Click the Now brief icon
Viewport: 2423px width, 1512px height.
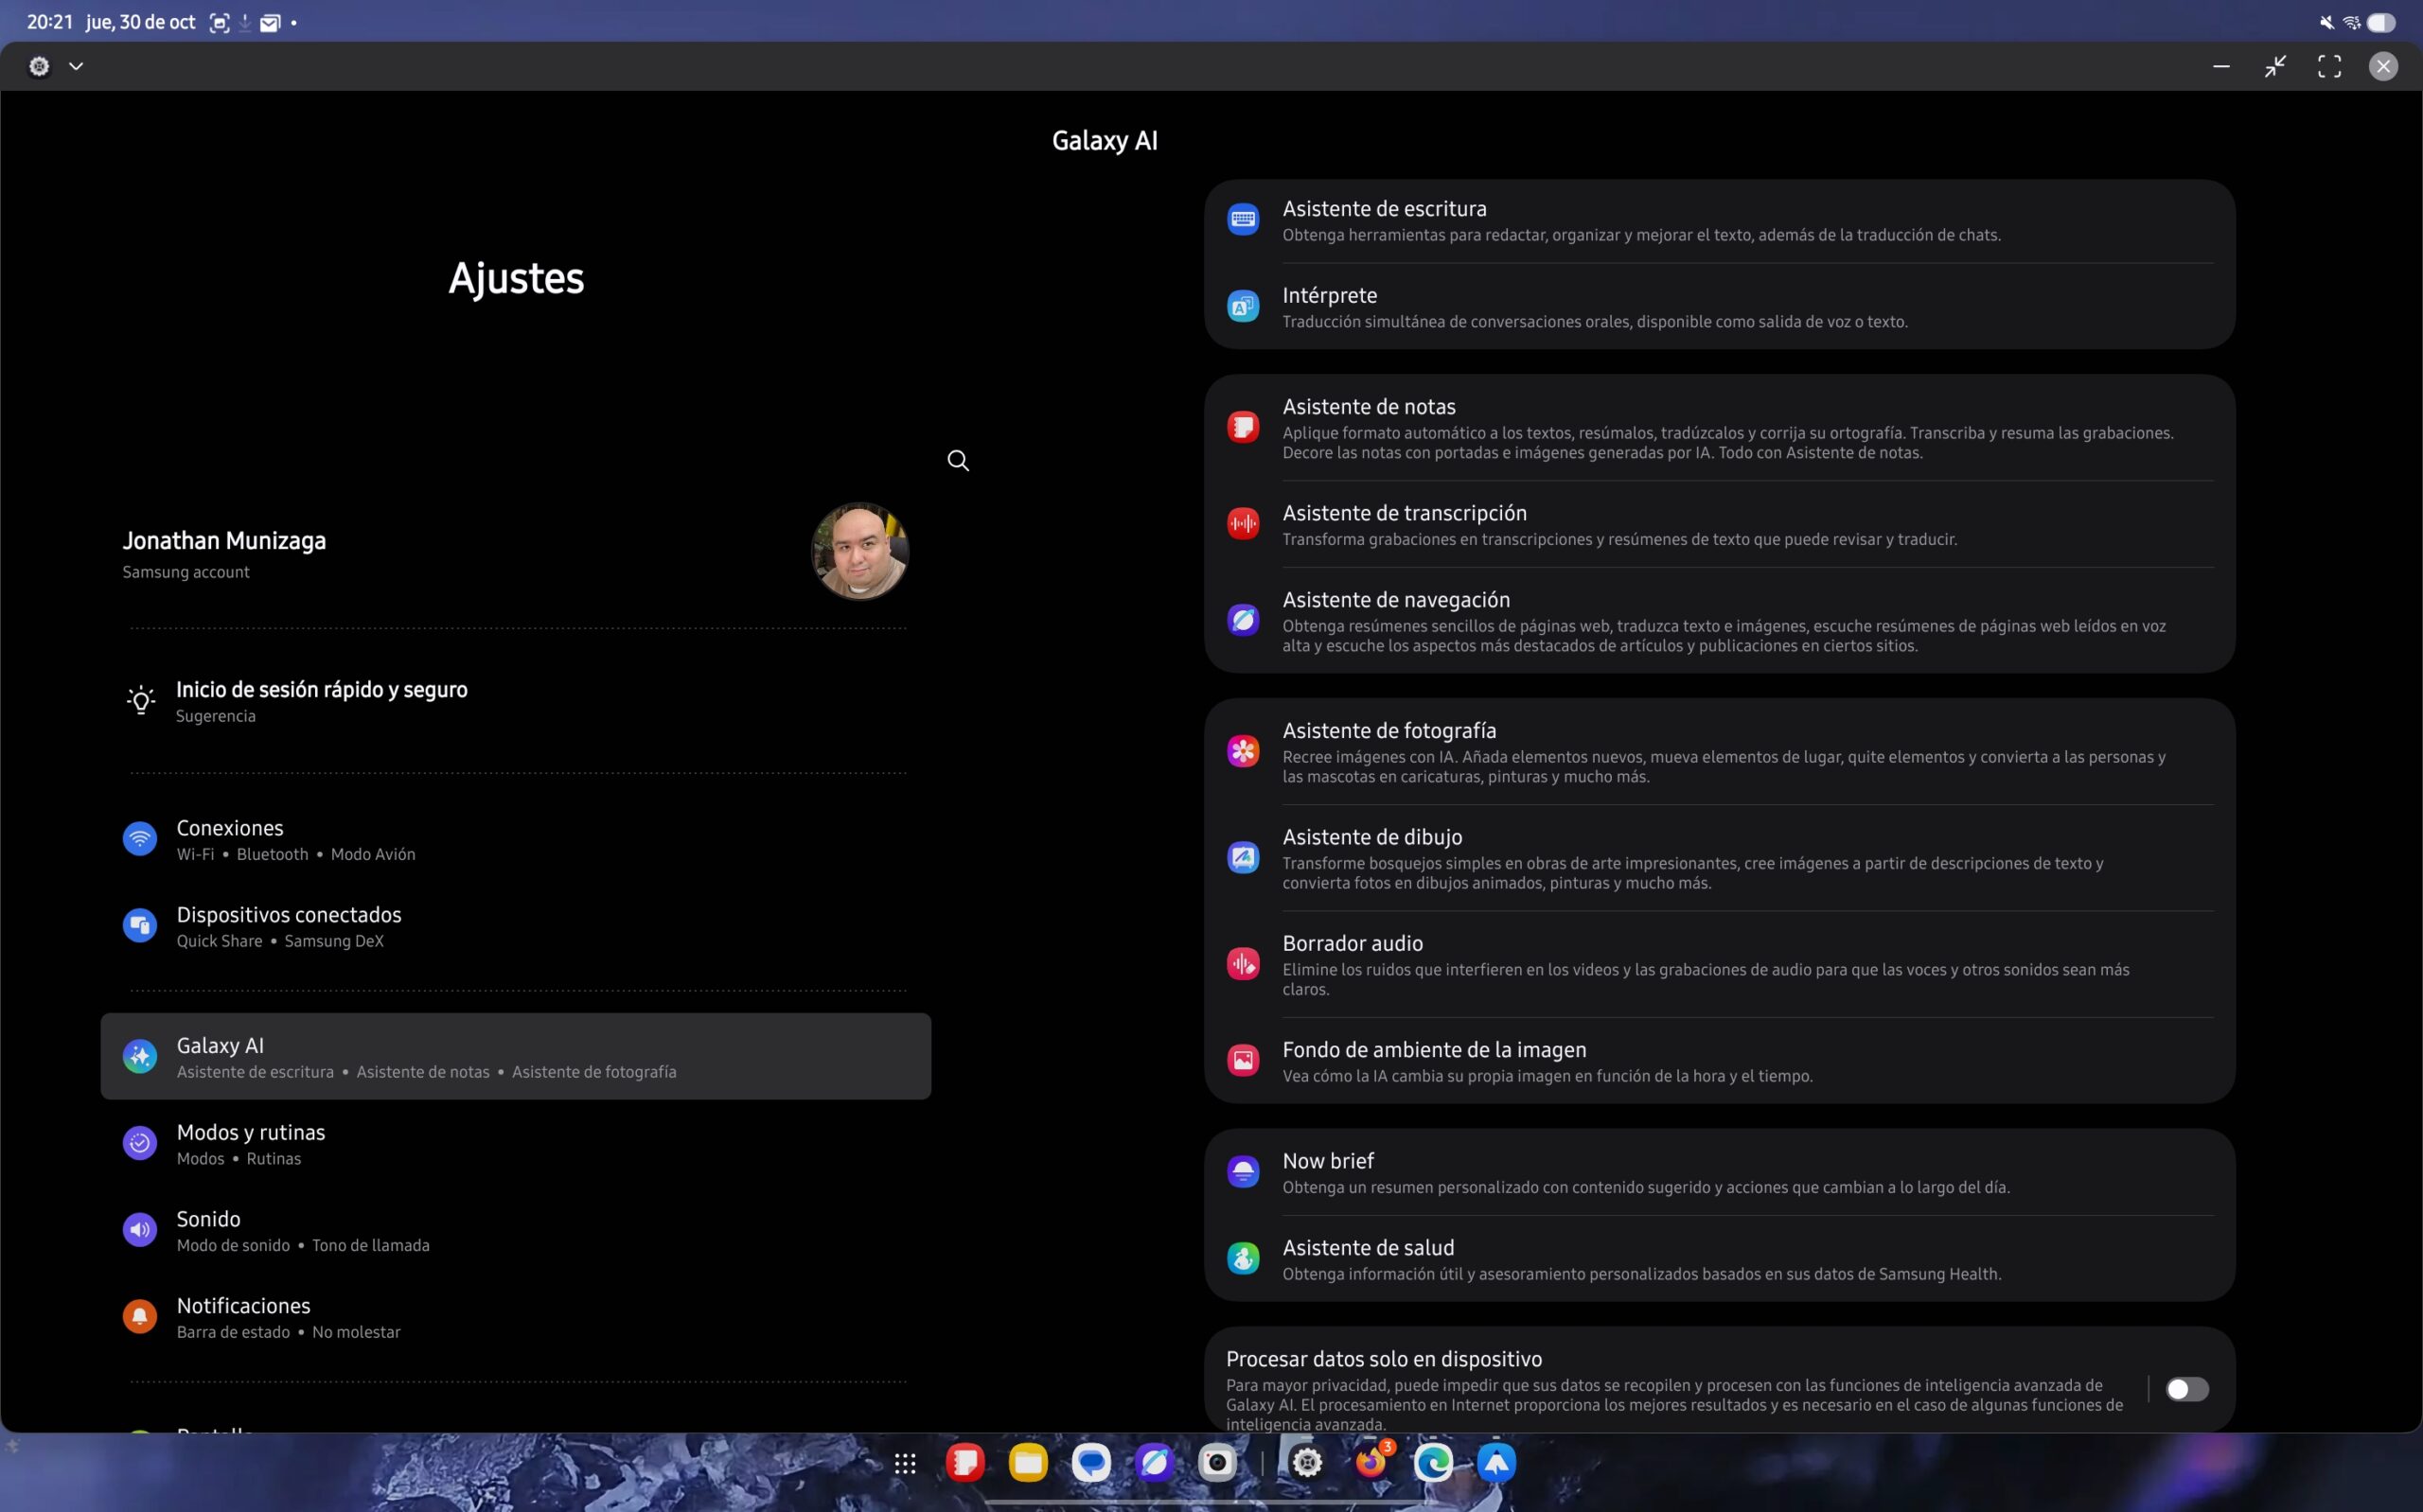(x=1243, y=1171)
